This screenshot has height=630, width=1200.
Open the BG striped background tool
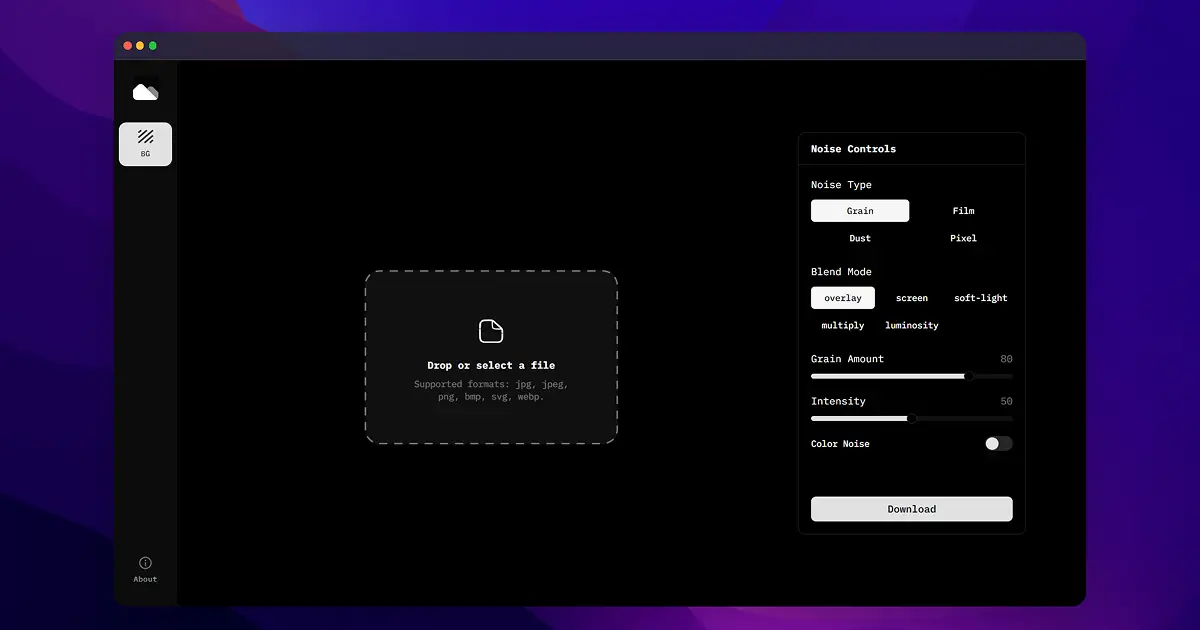(x=145, y=143)
